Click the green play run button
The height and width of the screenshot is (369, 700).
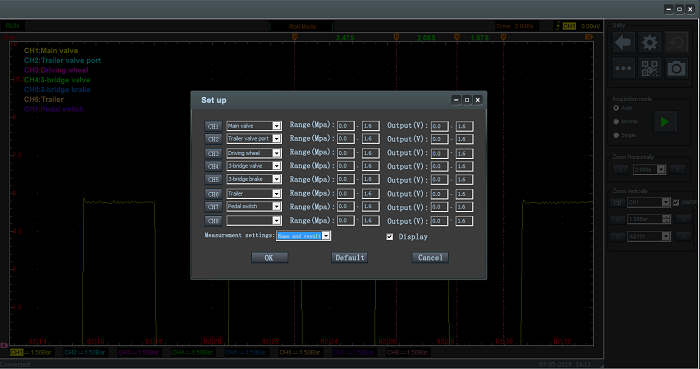pos(665,122)
